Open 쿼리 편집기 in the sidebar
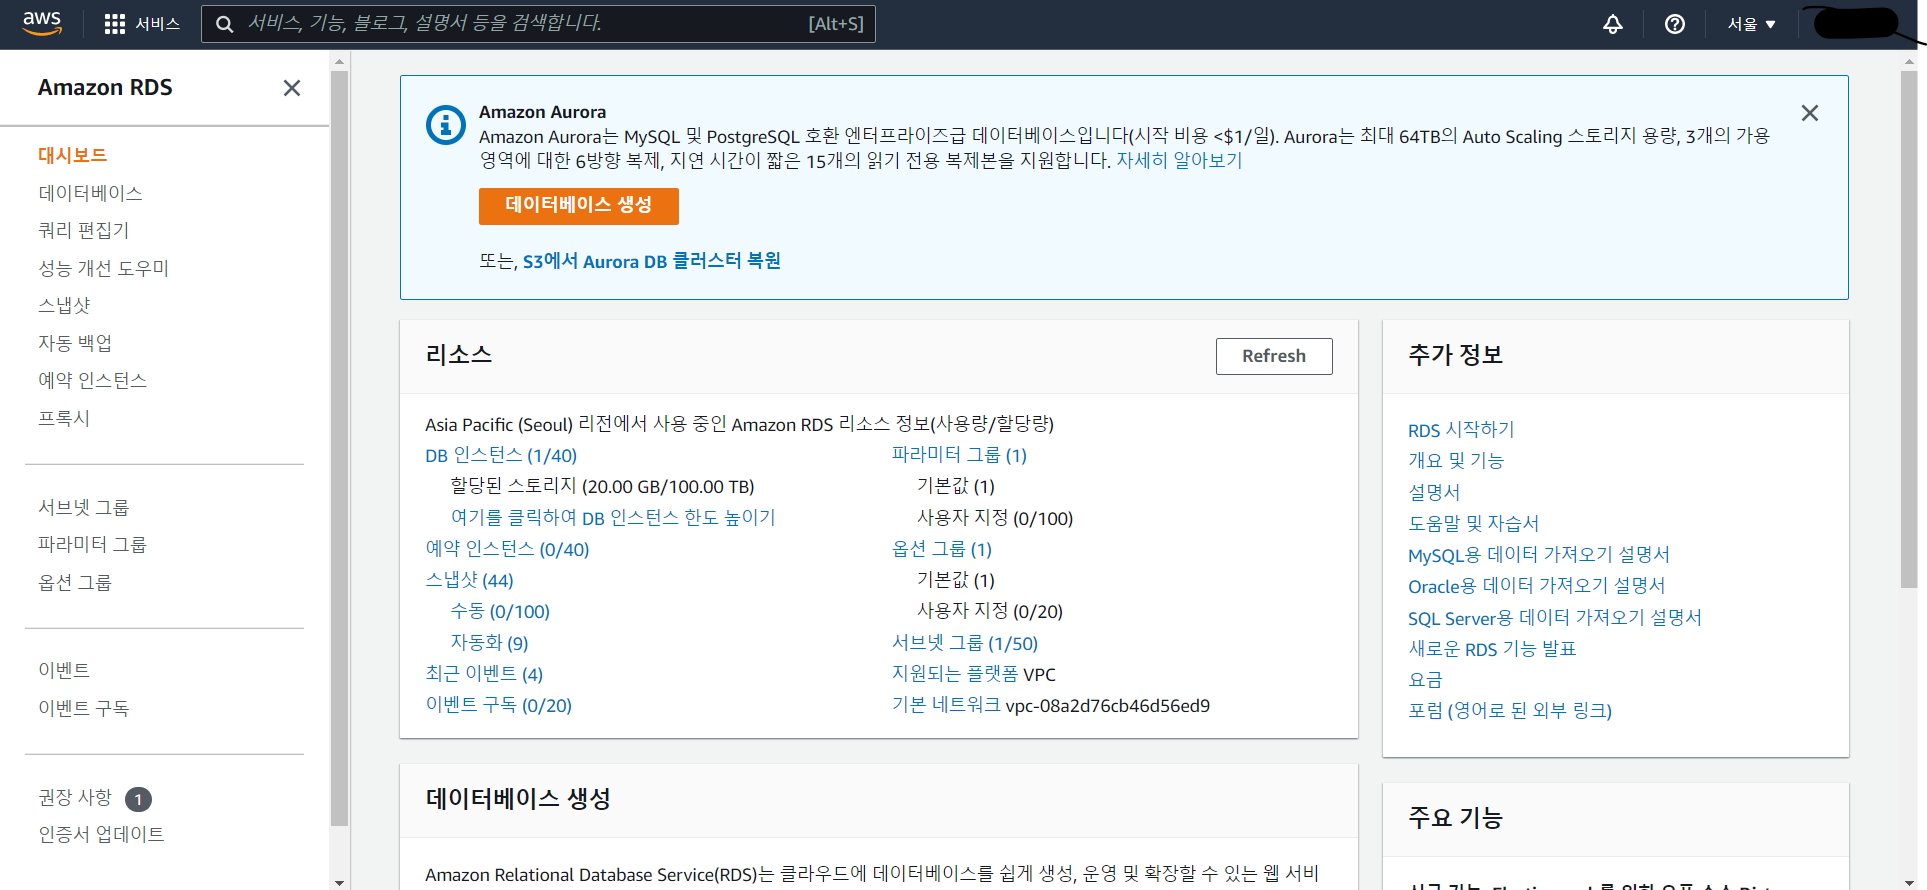The width and height of the screenshot is (1927, 890). 83,230
